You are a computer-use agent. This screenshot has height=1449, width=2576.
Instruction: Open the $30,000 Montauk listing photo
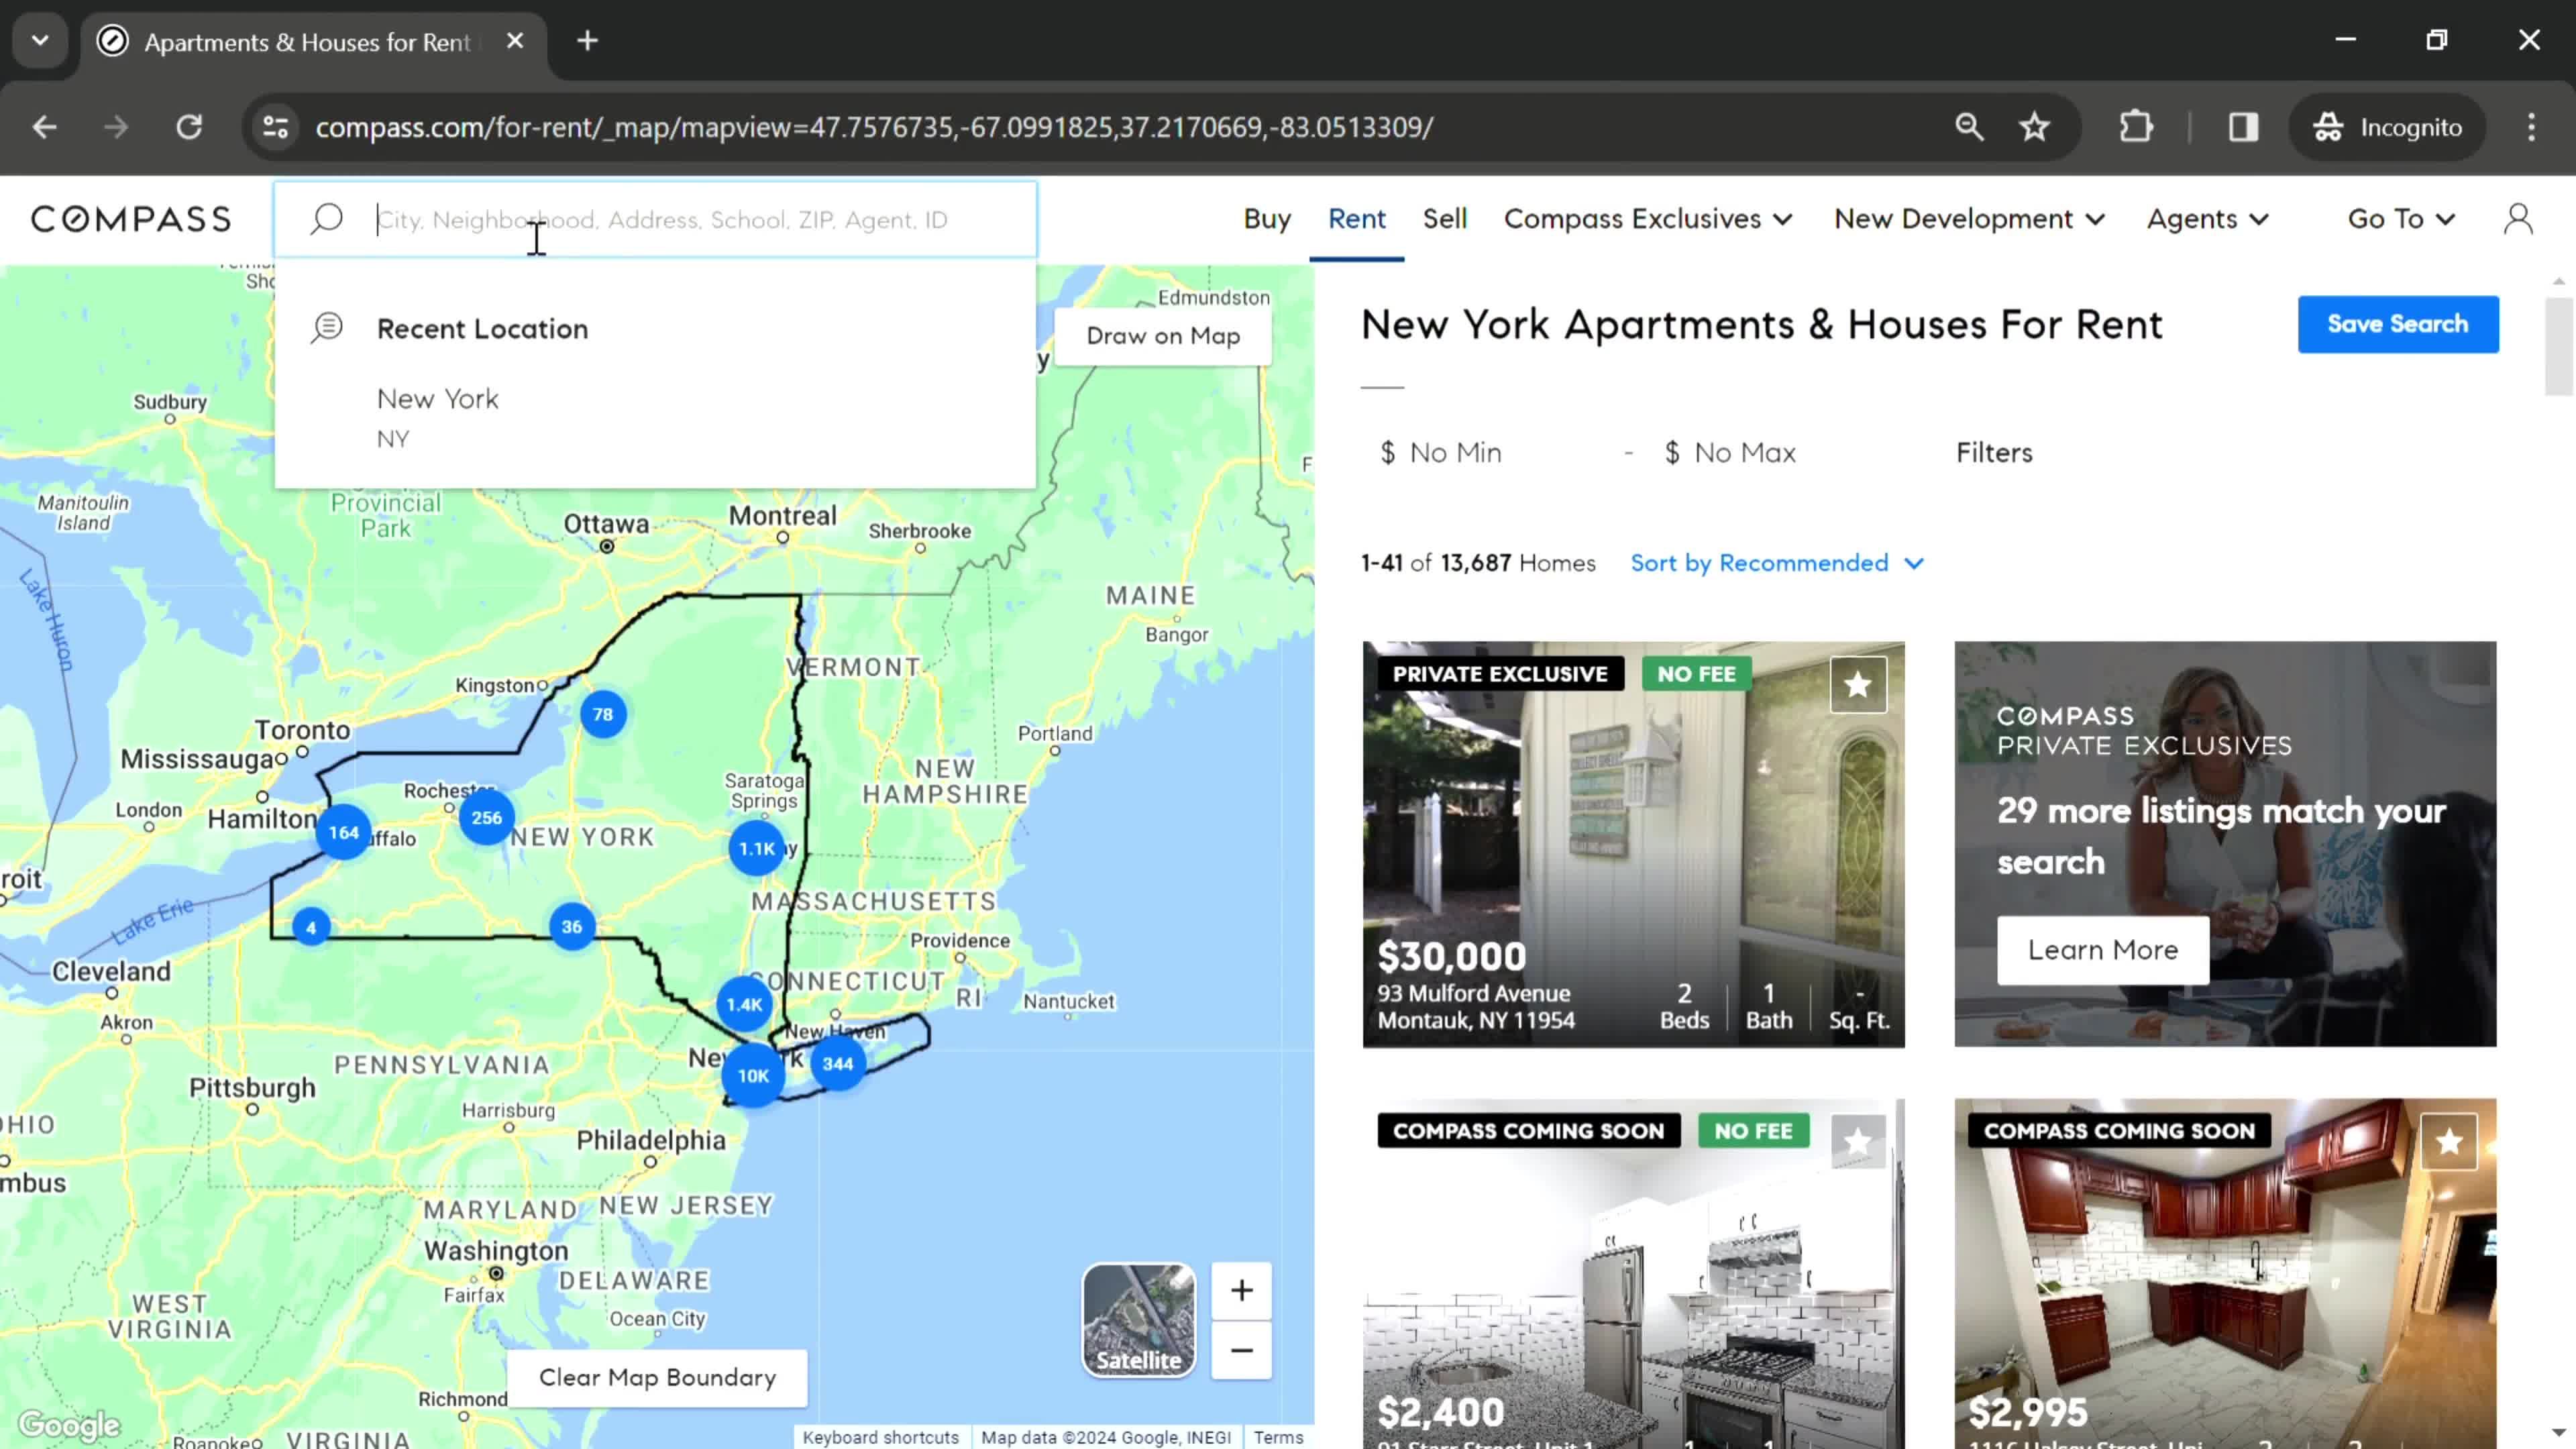[x=1633, y=844]
